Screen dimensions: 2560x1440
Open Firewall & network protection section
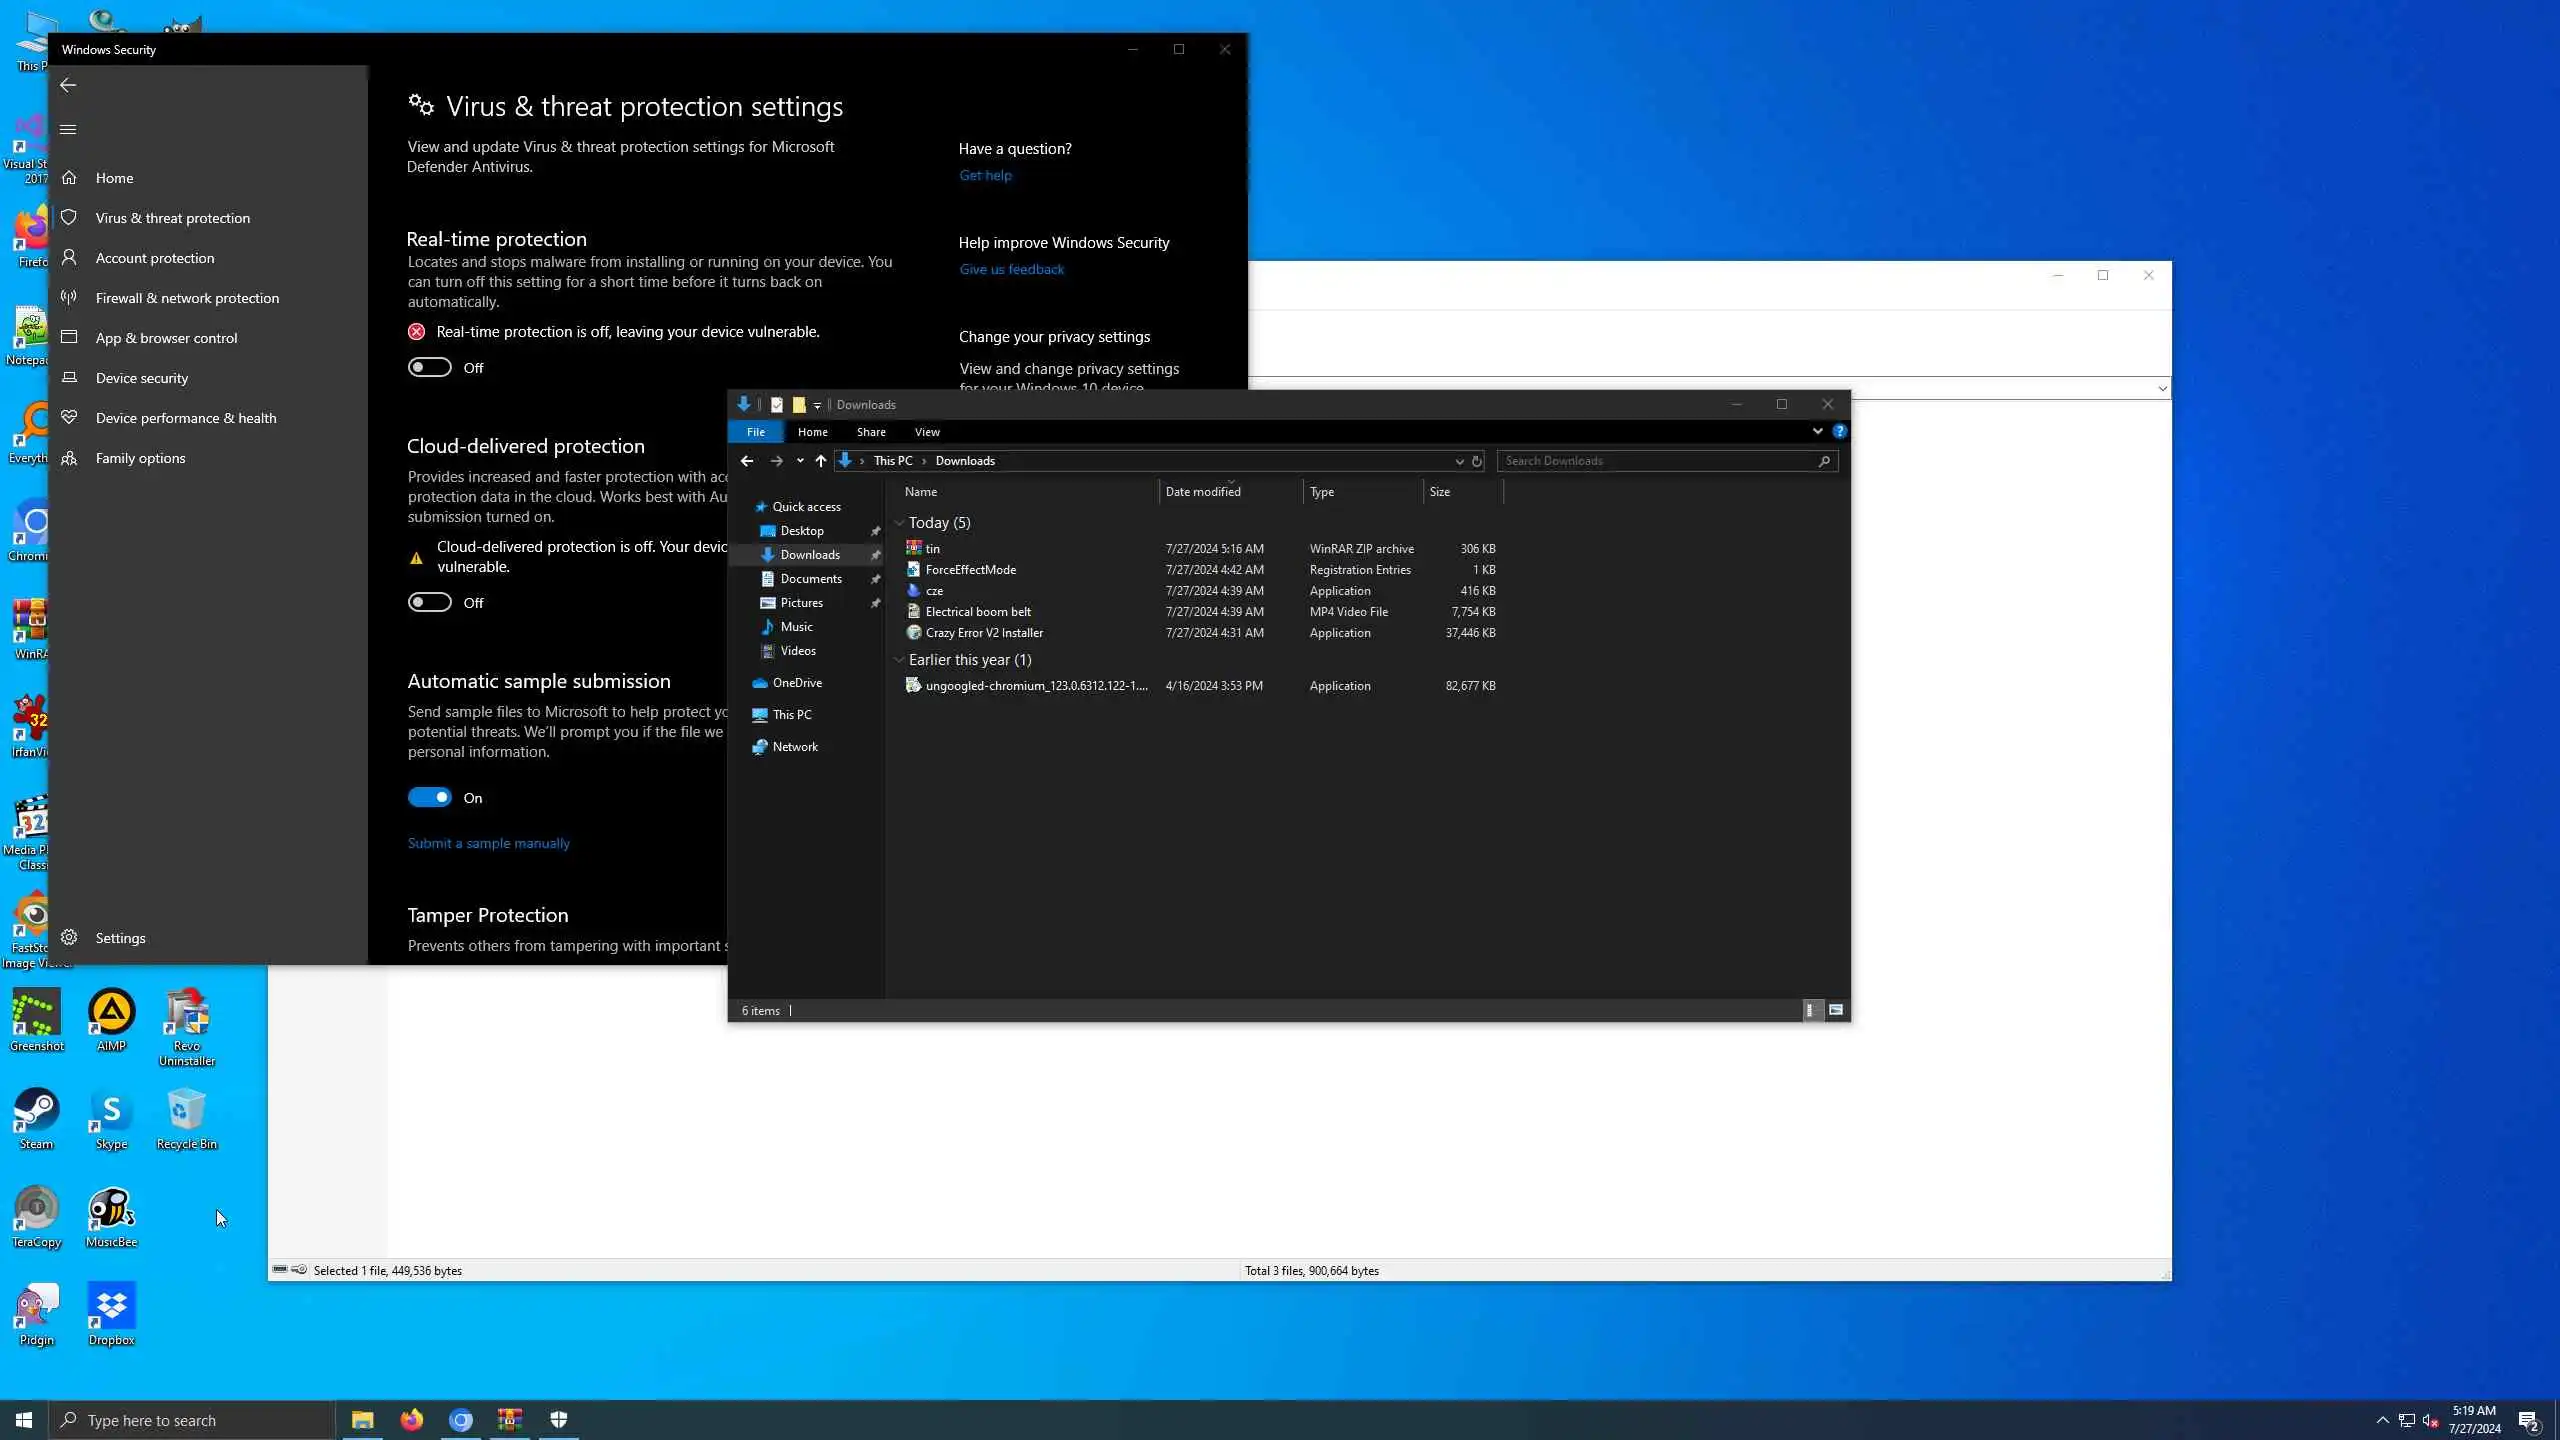point(187,298)
